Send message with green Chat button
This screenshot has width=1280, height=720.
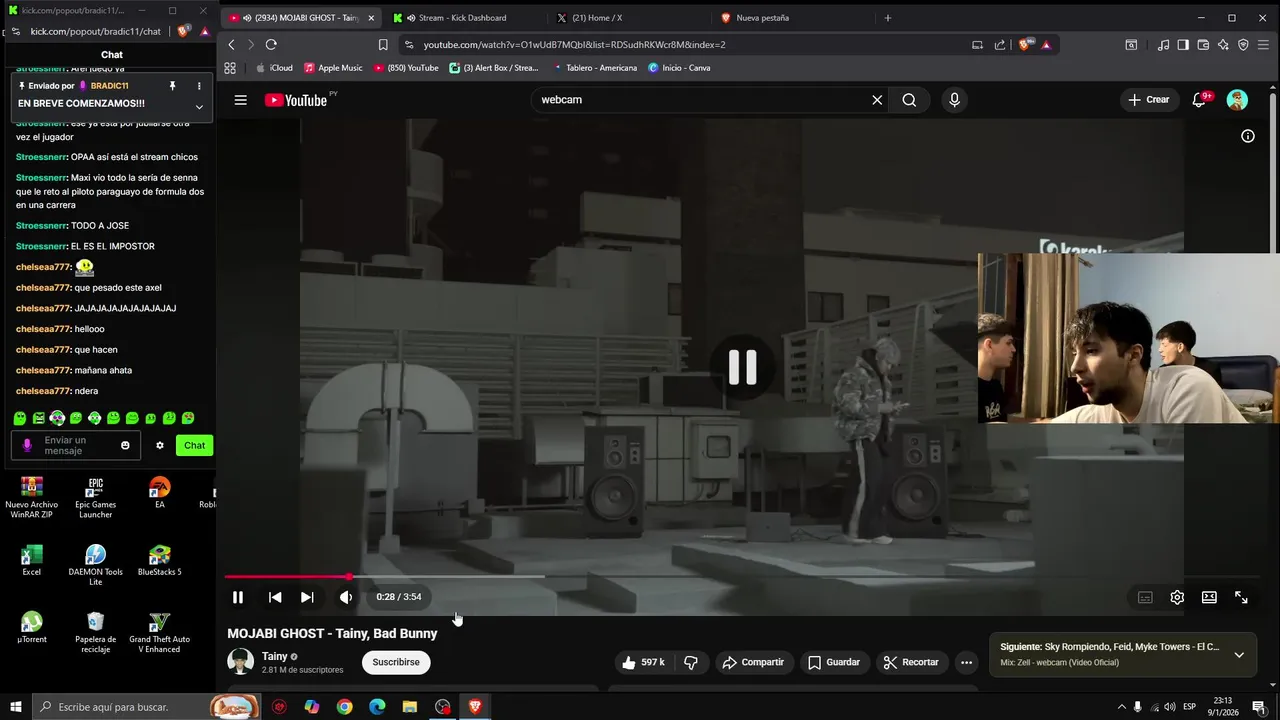coord(194,445)
